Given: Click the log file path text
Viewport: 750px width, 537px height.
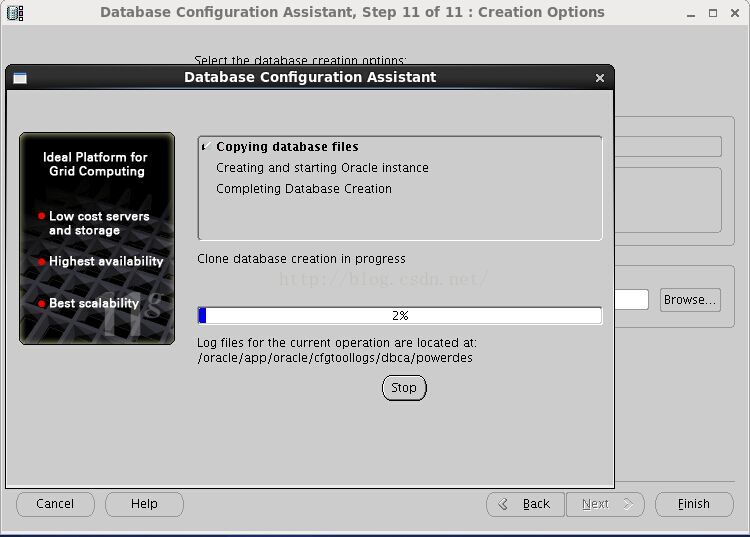Looking at the screenshot, I should pos(335,358).
